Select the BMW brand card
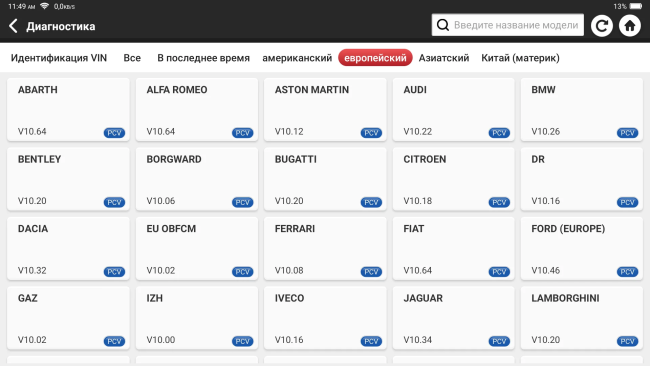This screenshot has height=366, width=650. [x=582, y=109]
